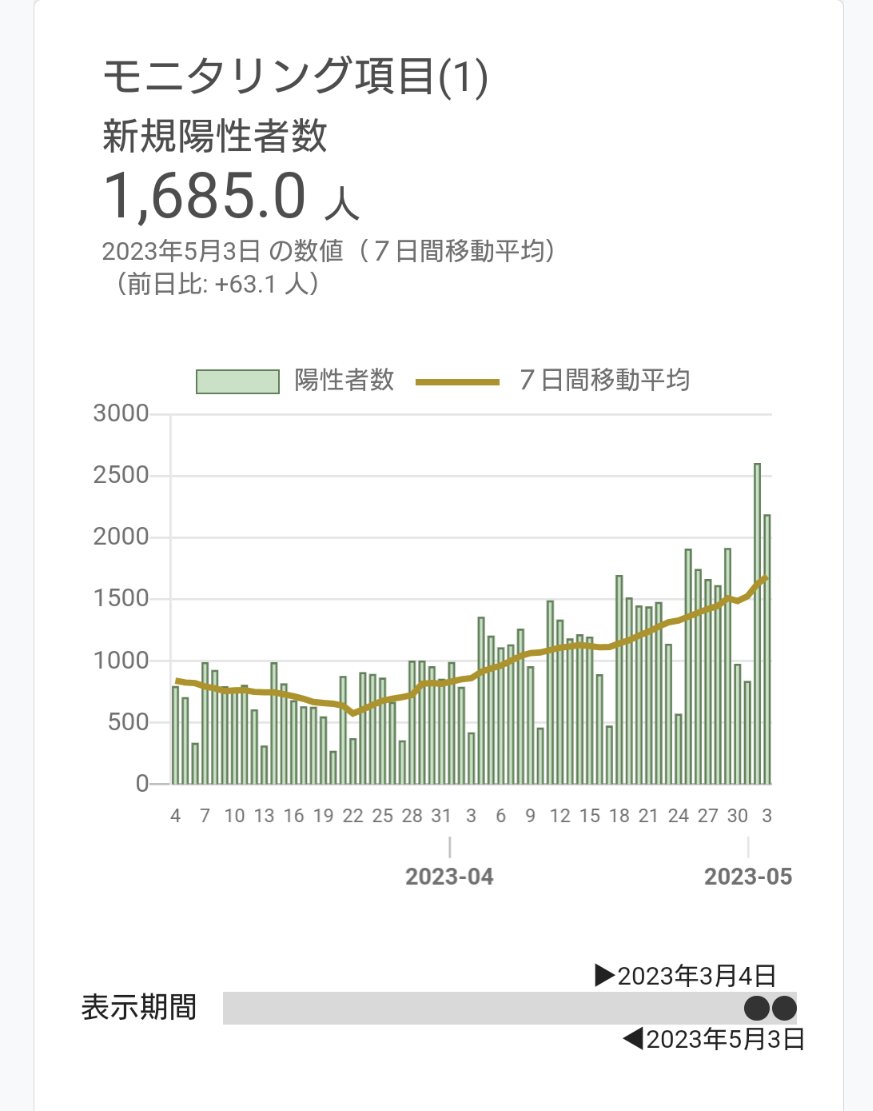
Task: Toggle the 陽性者数 legend green swatch
Action: (x=237, y=381)
